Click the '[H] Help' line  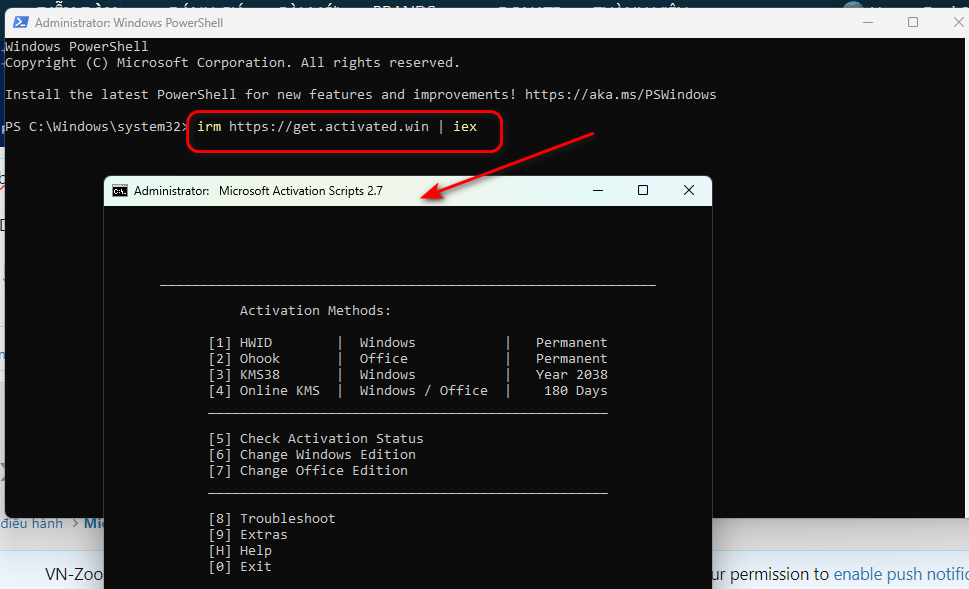[240, 551]
